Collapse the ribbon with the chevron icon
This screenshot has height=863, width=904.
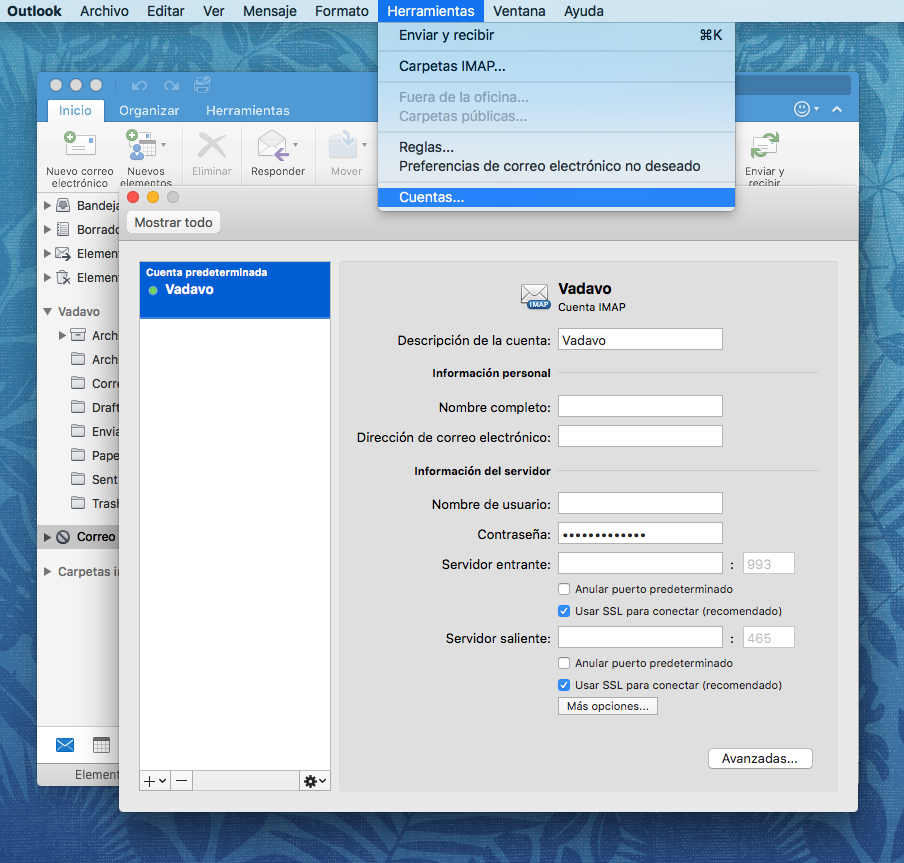[x=837, y=109]
